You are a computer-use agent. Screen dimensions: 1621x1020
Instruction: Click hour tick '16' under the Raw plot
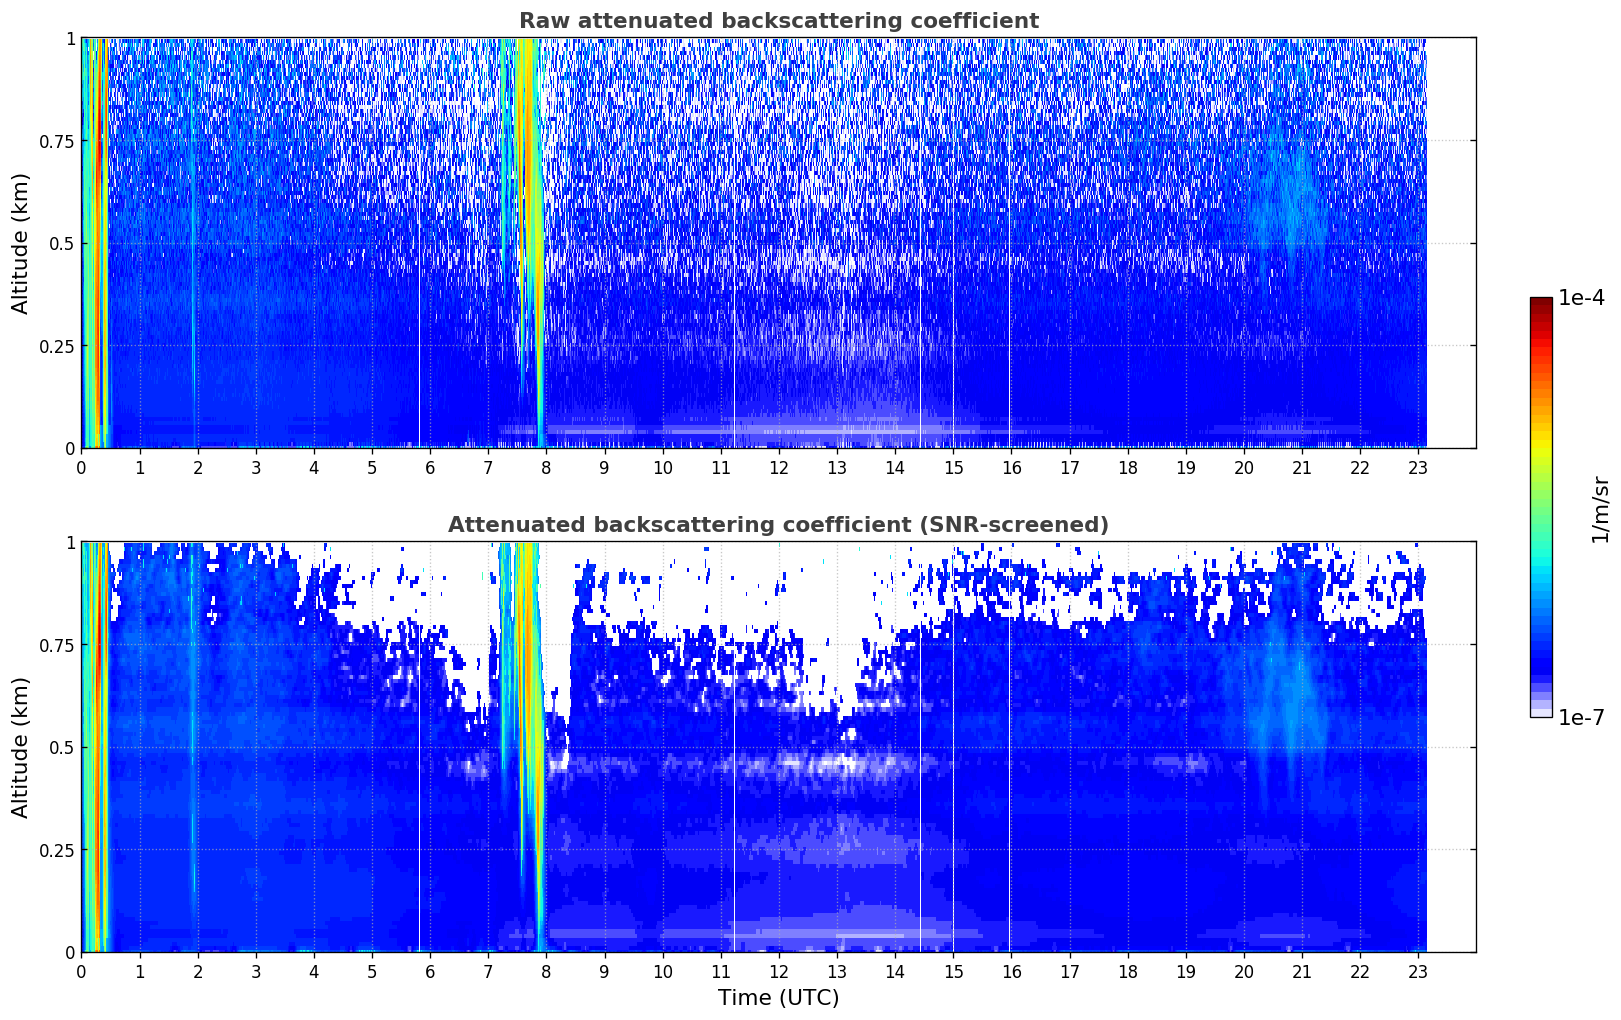pos(1011,467)
